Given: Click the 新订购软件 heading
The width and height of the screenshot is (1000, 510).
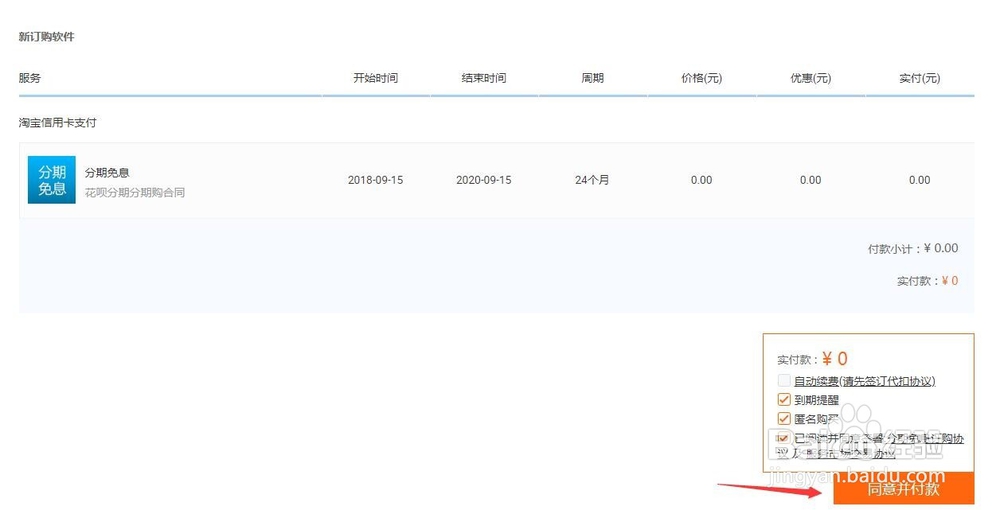Looking at the screenshot, I should tap(47, 37).
